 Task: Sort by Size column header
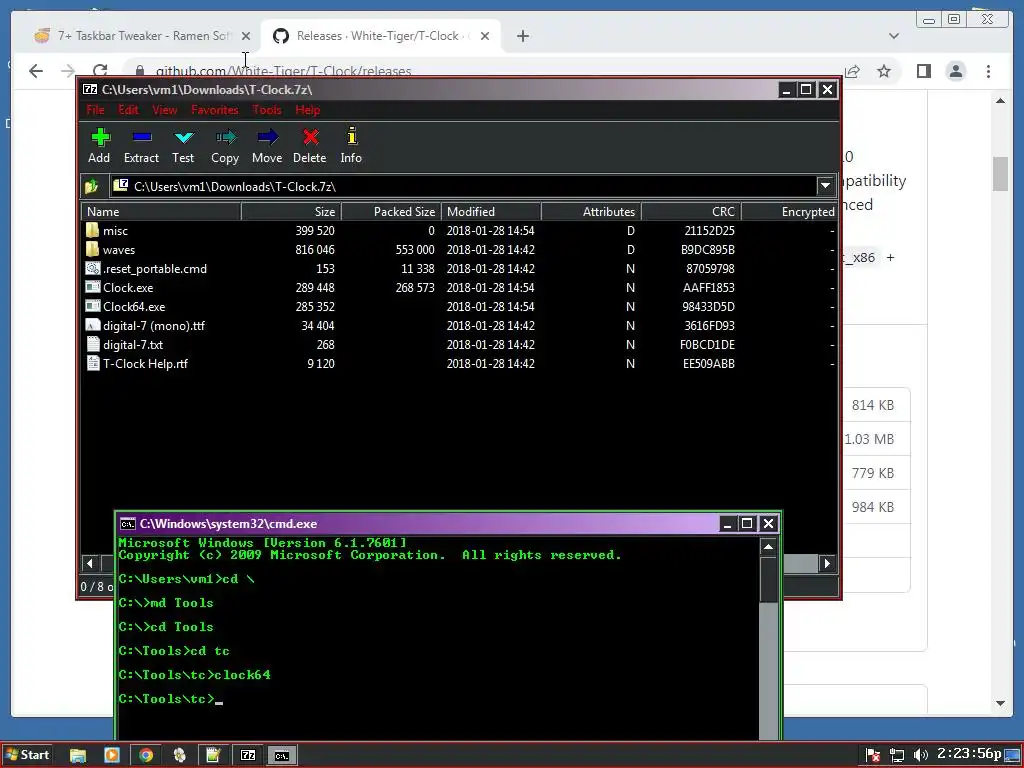(291, 212)
